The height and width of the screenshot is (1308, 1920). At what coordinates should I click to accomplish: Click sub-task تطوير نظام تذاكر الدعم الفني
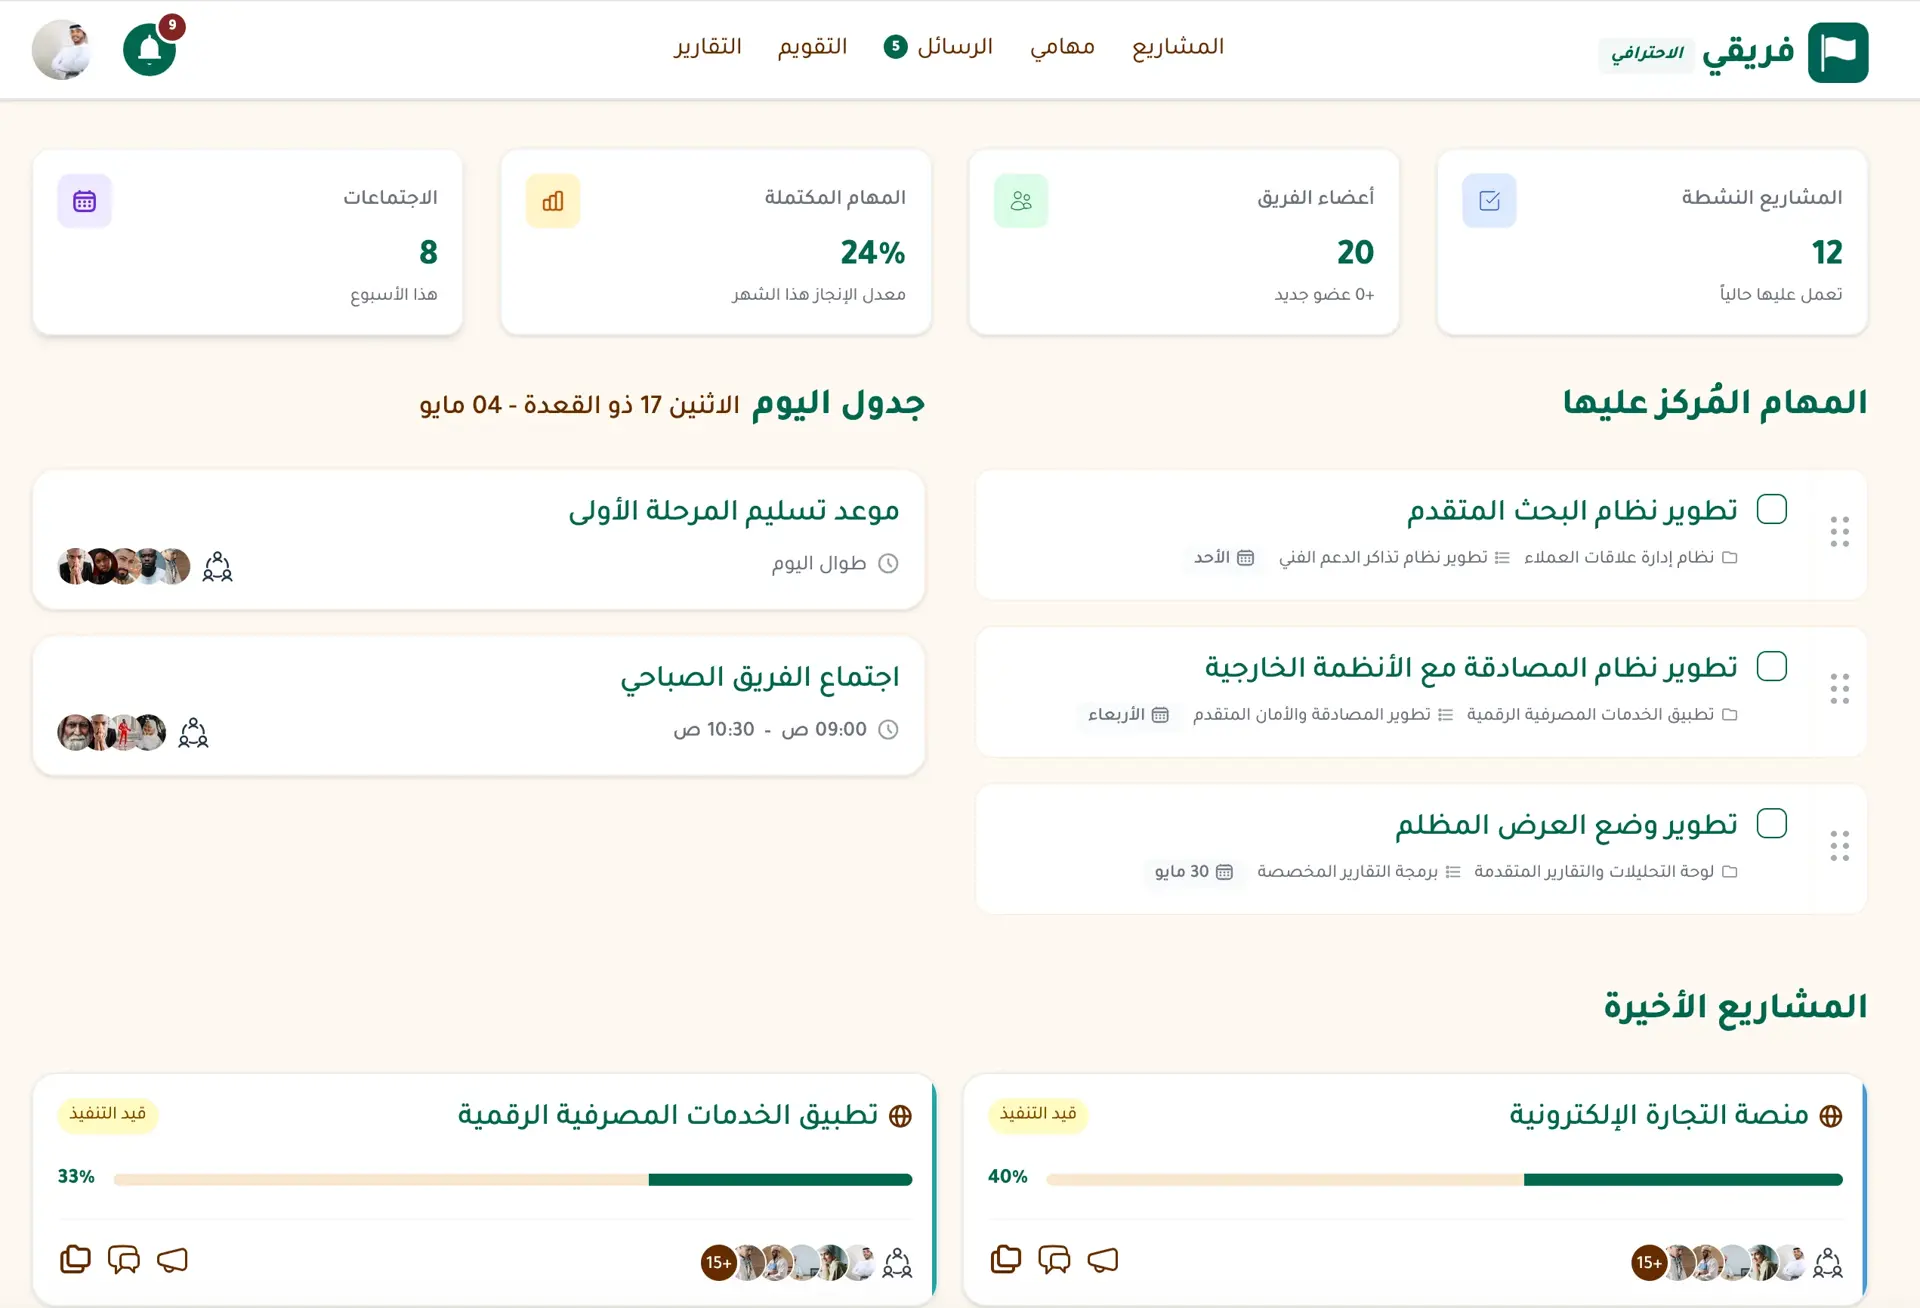pos(1383,557)
